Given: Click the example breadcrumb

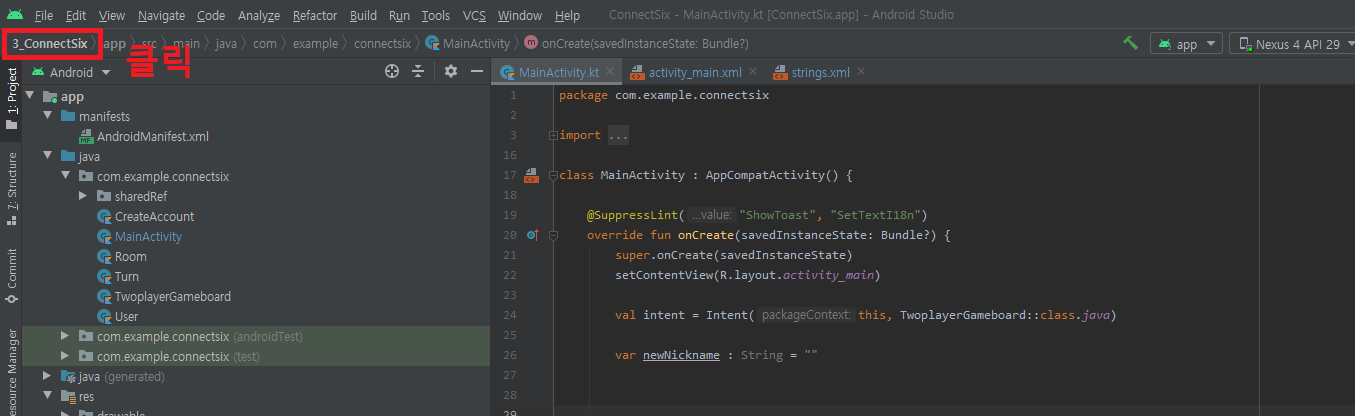Looking at the screenshot, I should (x=313, y=44).
